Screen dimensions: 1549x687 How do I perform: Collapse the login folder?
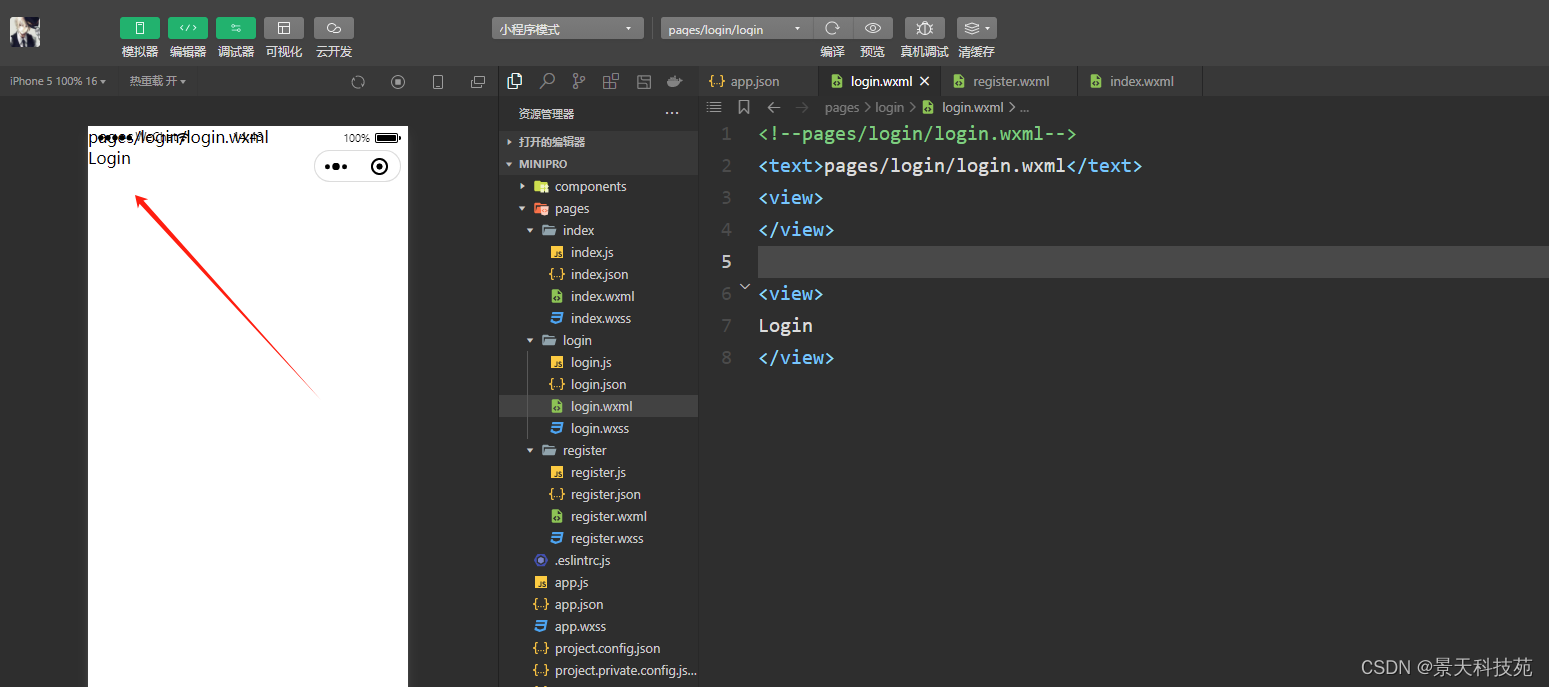tap(598, 340)
